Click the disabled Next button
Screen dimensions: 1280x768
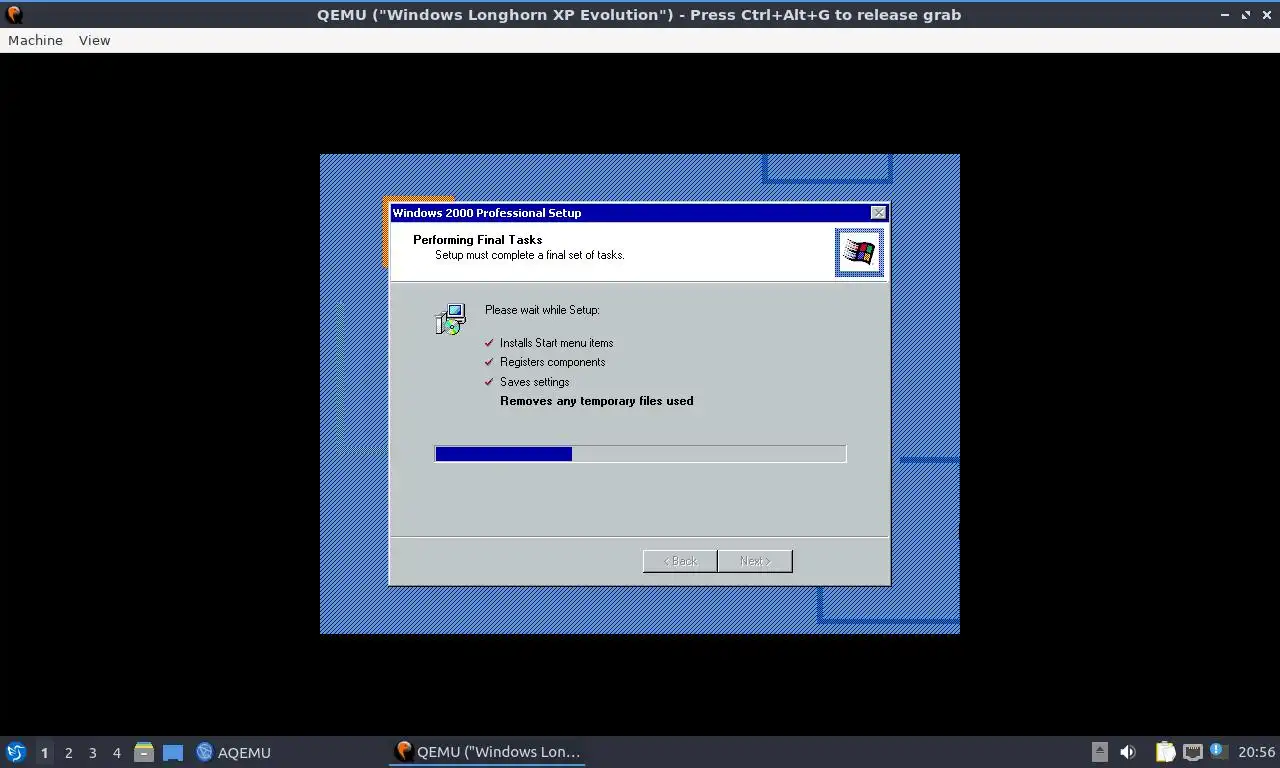pos(755,561)
